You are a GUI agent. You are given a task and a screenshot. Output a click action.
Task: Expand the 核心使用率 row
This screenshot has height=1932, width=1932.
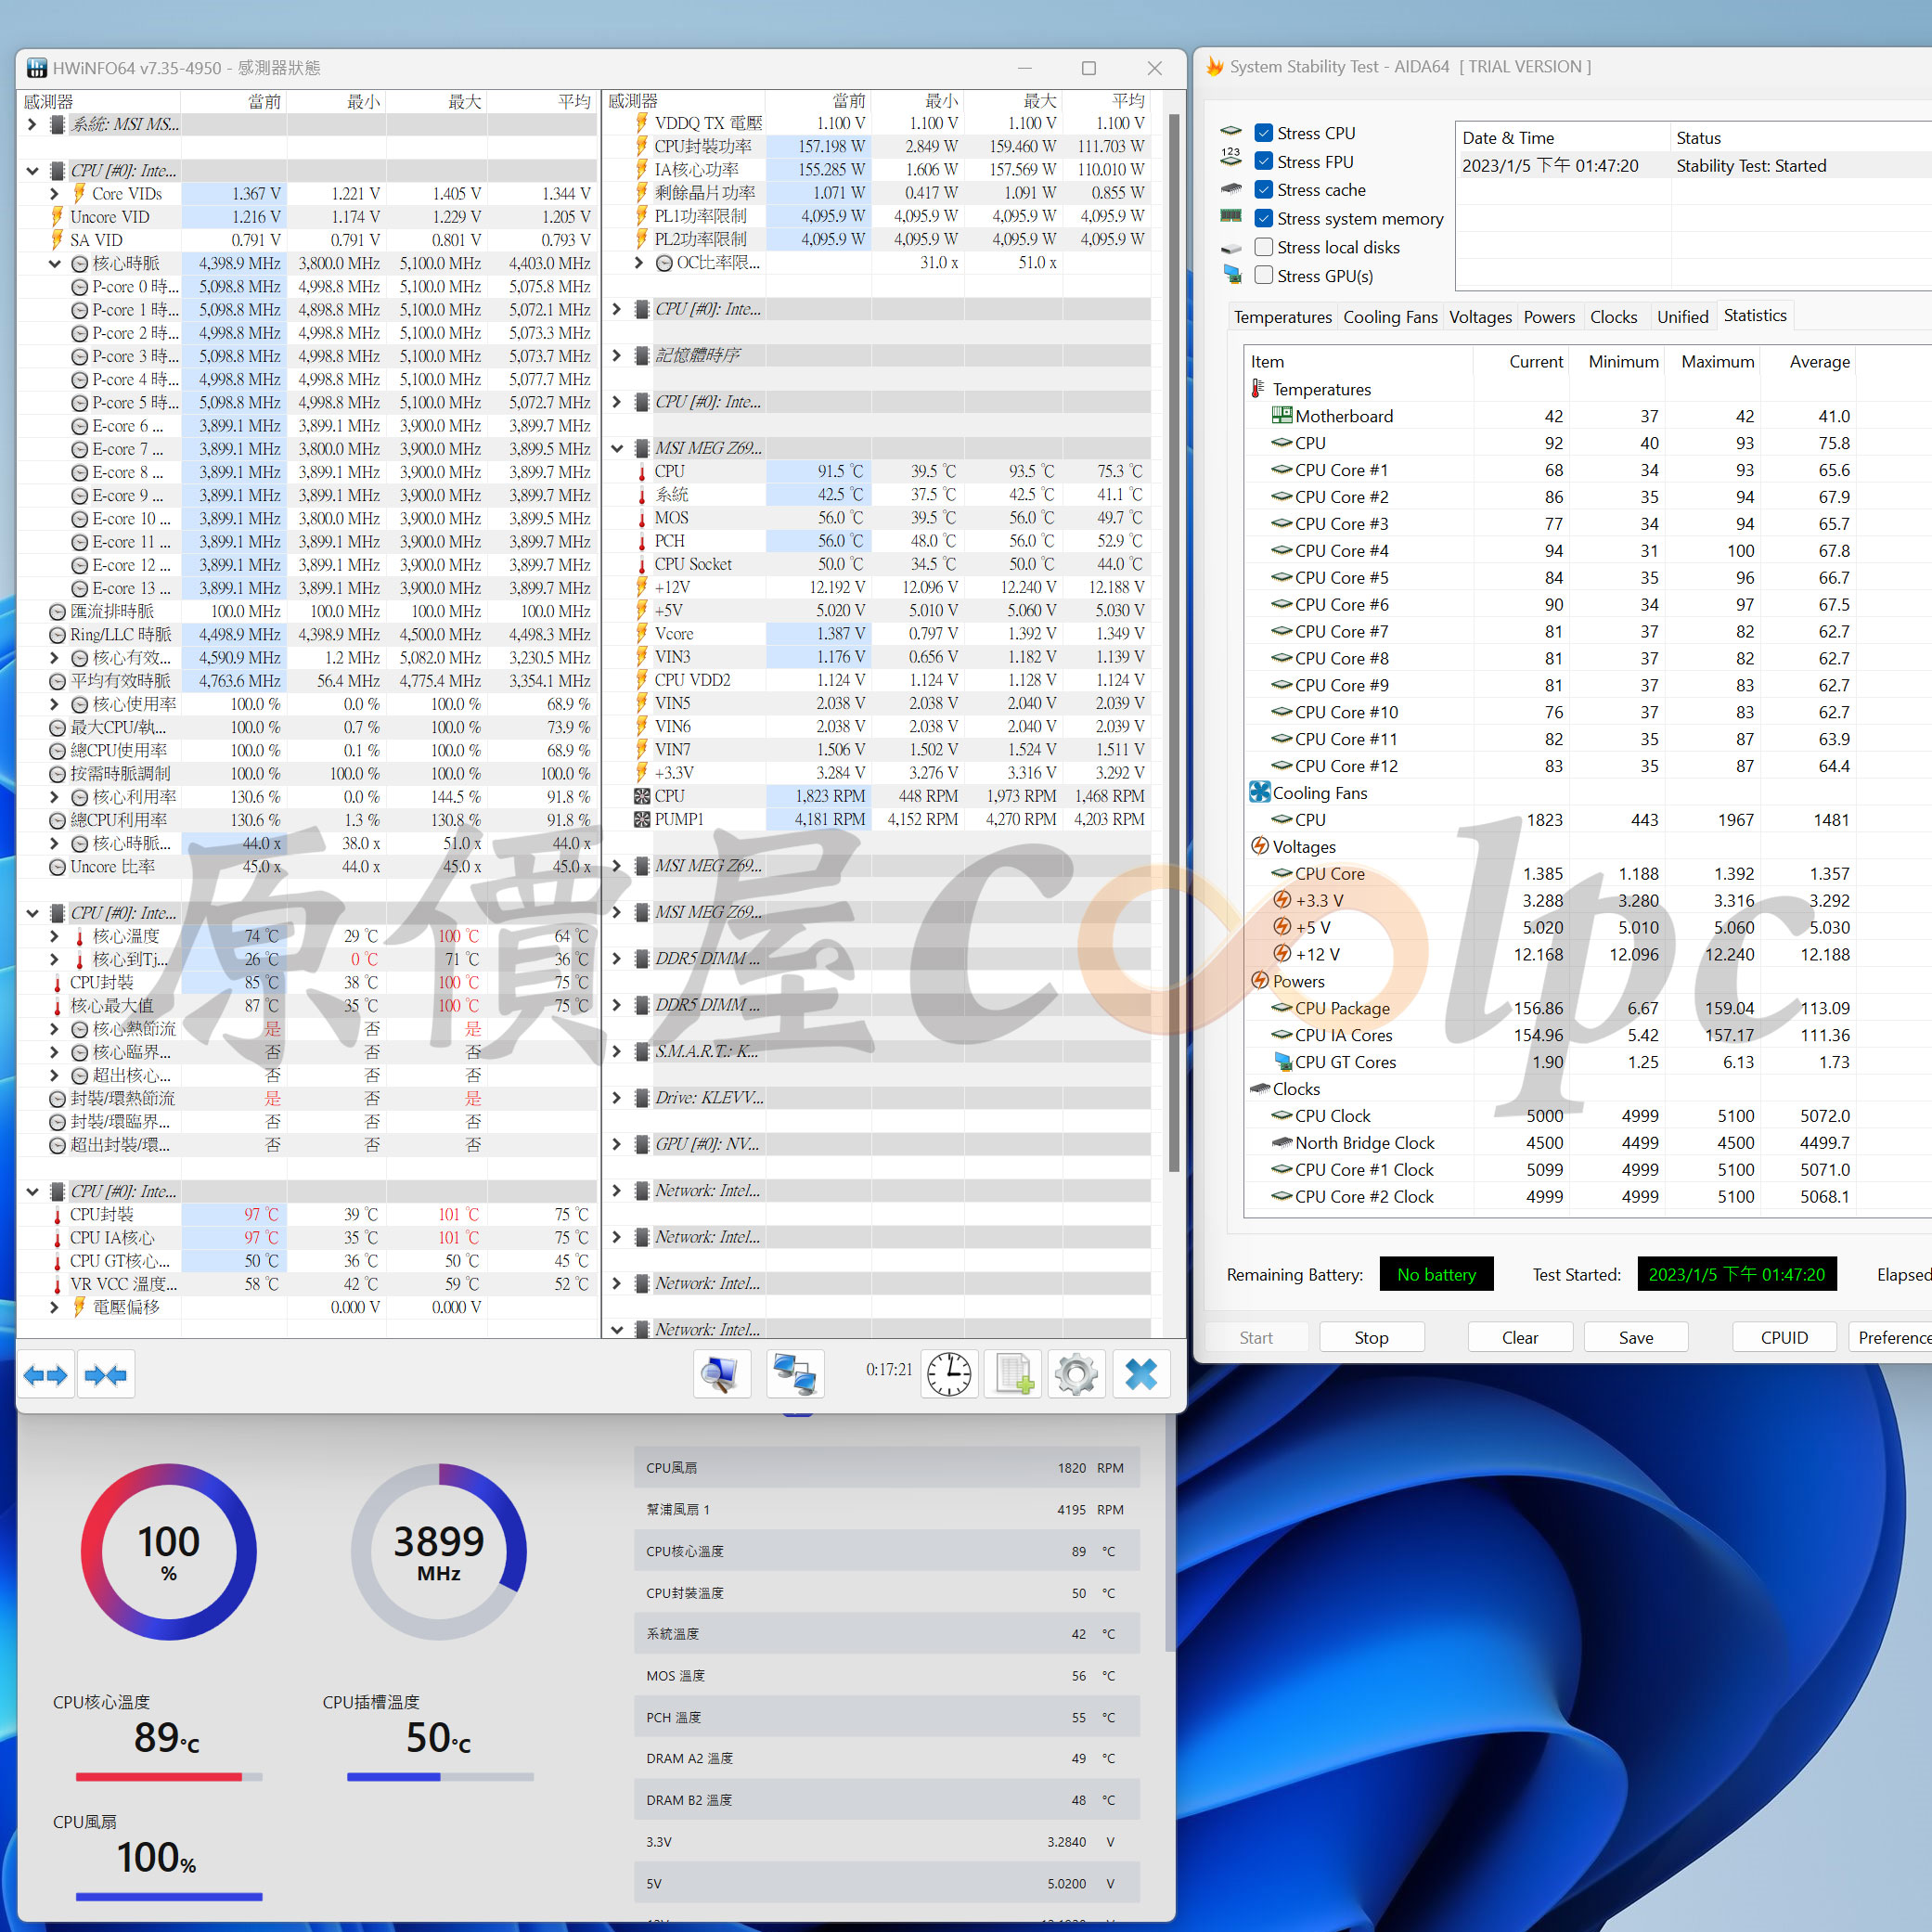[x=55, y=704]
